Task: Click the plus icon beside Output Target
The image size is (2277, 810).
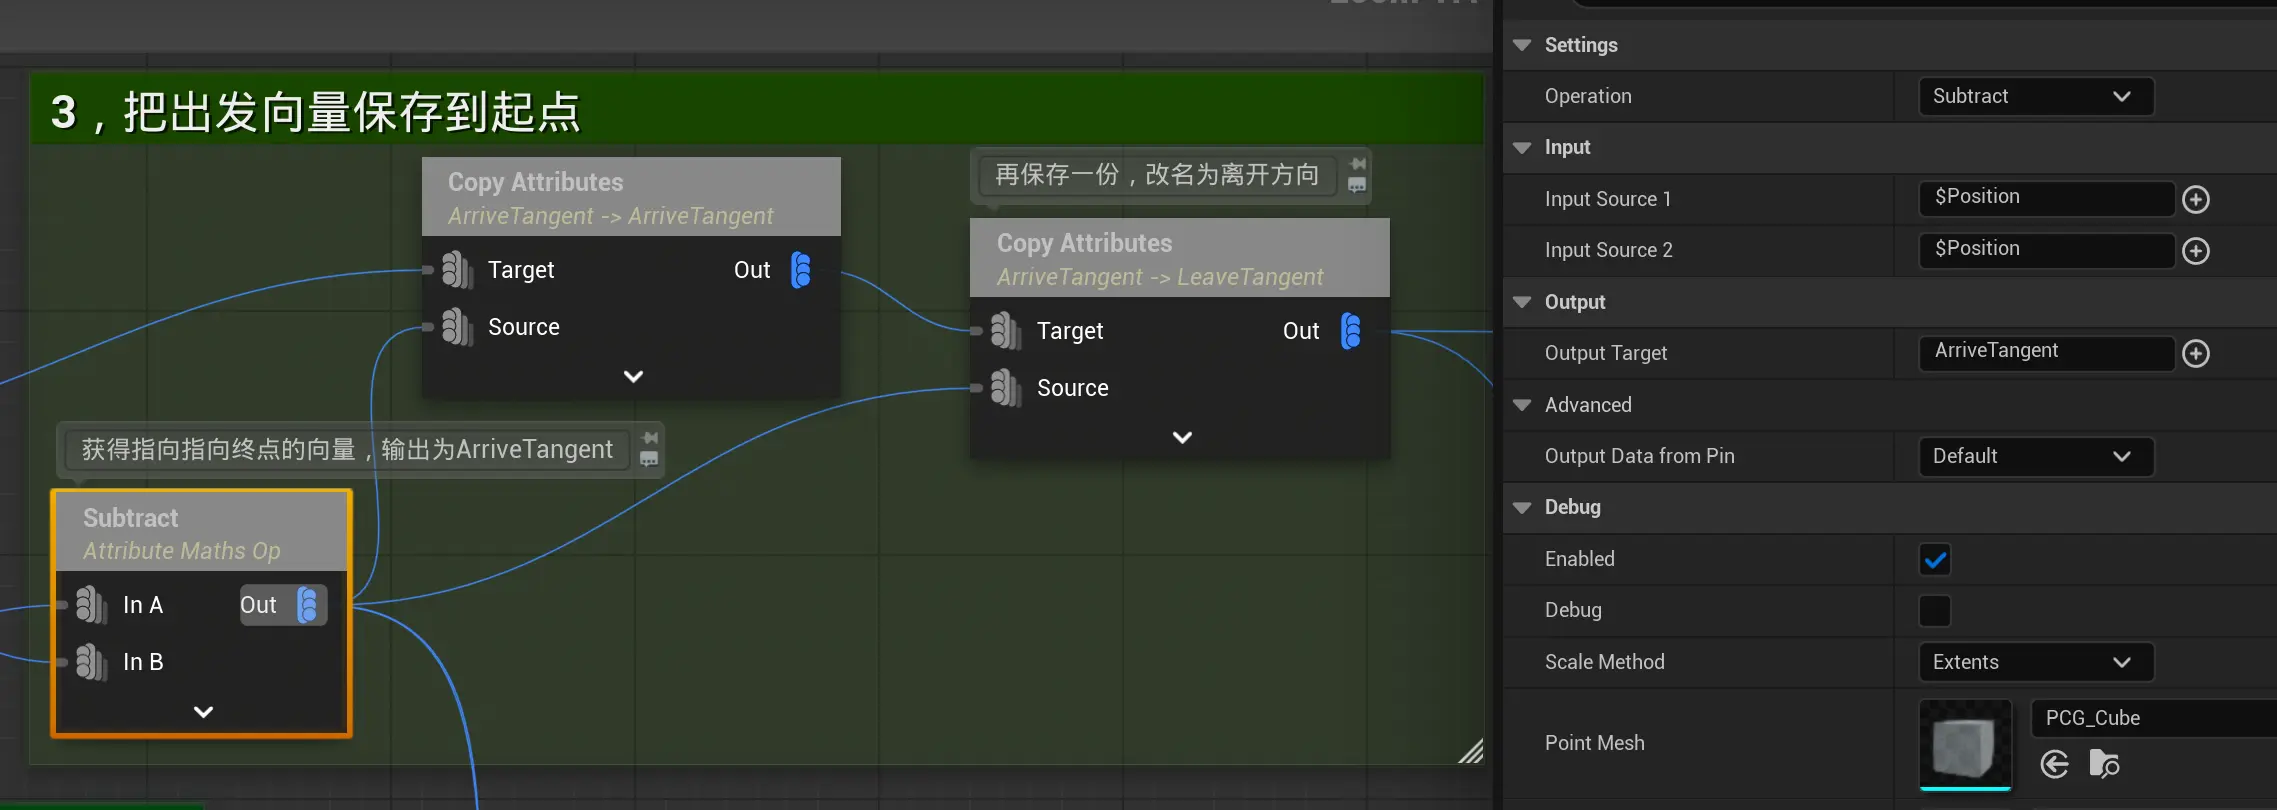Action: point(2195,354)
